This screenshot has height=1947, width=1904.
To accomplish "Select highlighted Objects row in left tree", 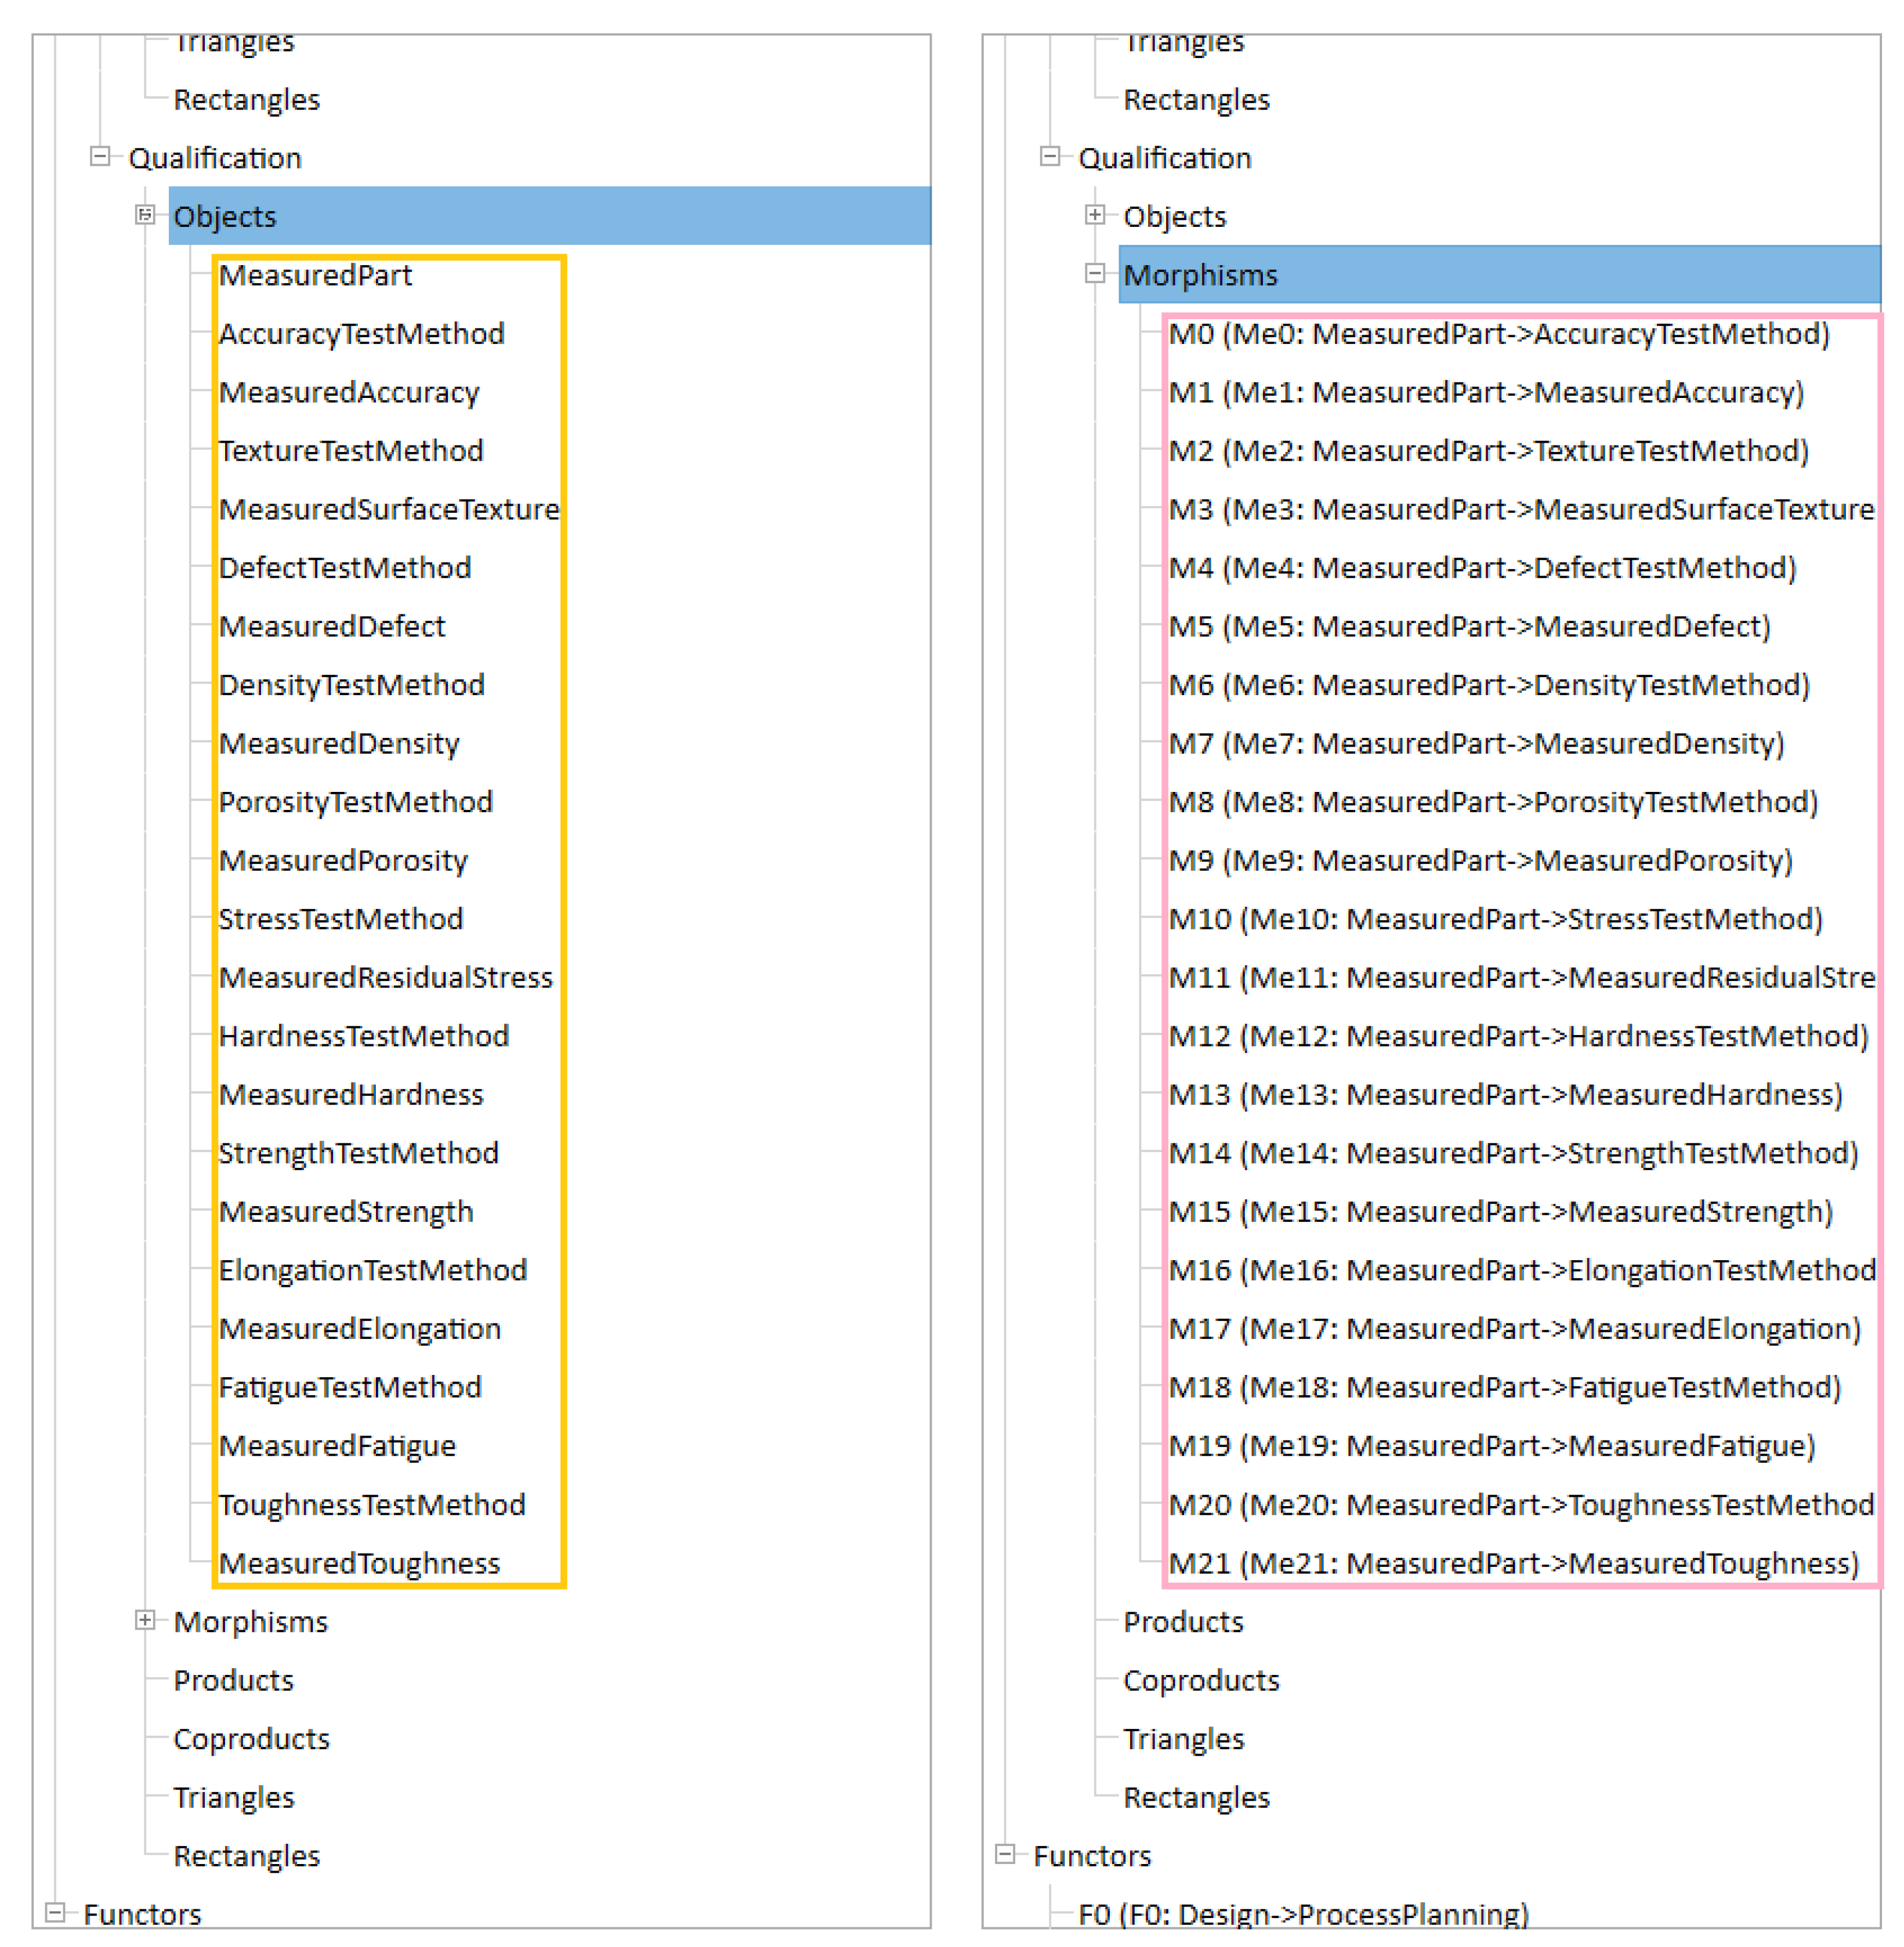I will (224, 217).
